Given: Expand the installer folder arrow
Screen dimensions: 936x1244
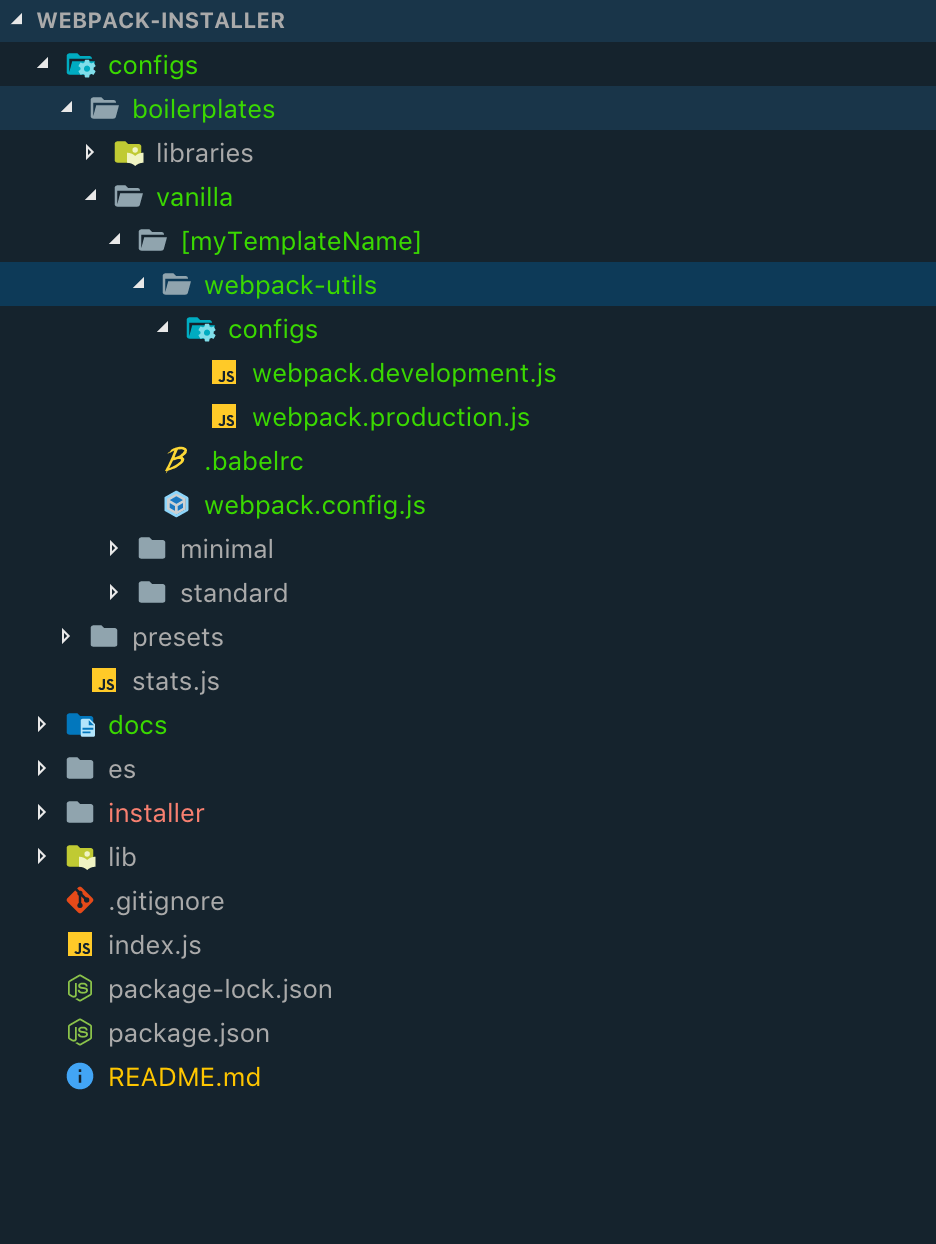Looking at the screenshot, I should point(42,812).
